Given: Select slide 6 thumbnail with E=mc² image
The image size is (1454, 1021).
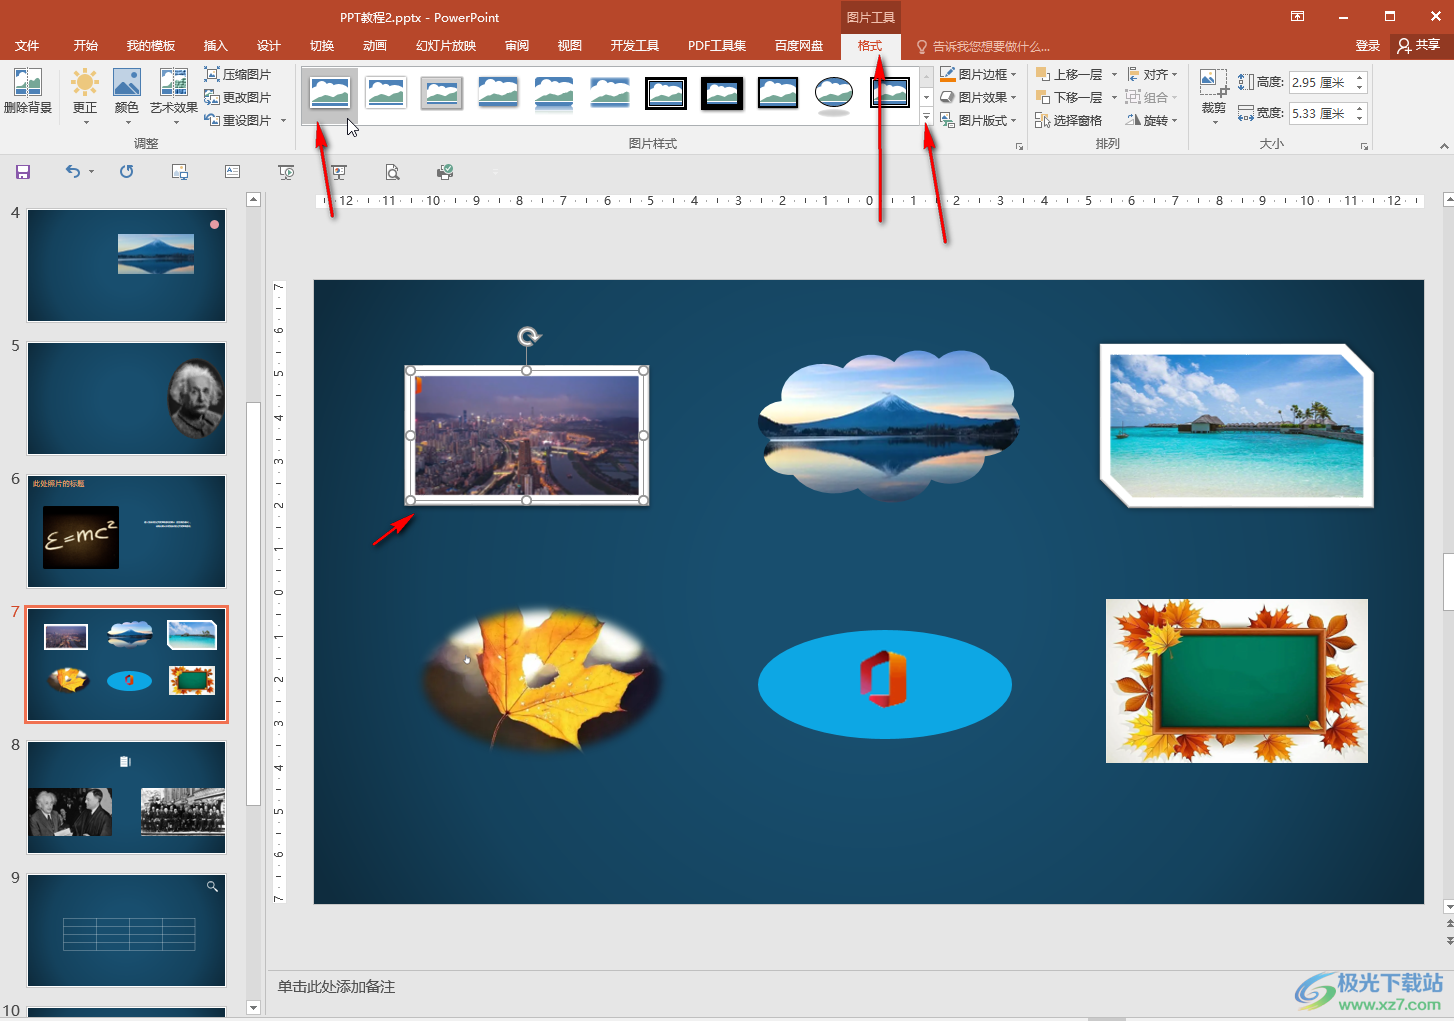Looking at the screenshot, I should (126, 531).
